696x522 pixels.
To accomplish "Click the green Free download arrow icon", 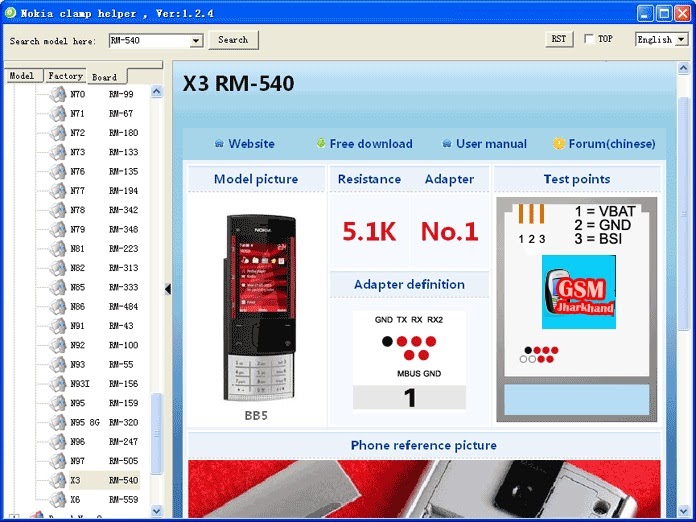I will pyautogui.click(x=320, y=143).
